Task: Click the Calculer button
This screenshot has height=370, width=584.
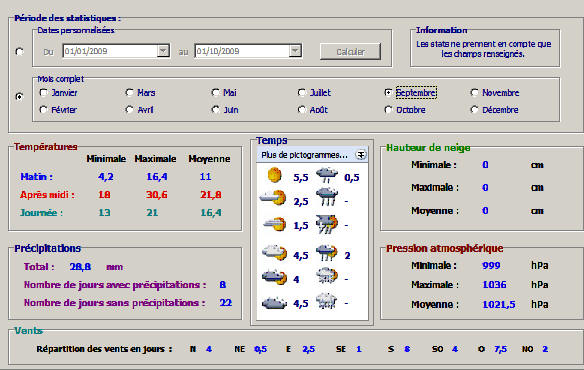Action: tap(350, 51)
